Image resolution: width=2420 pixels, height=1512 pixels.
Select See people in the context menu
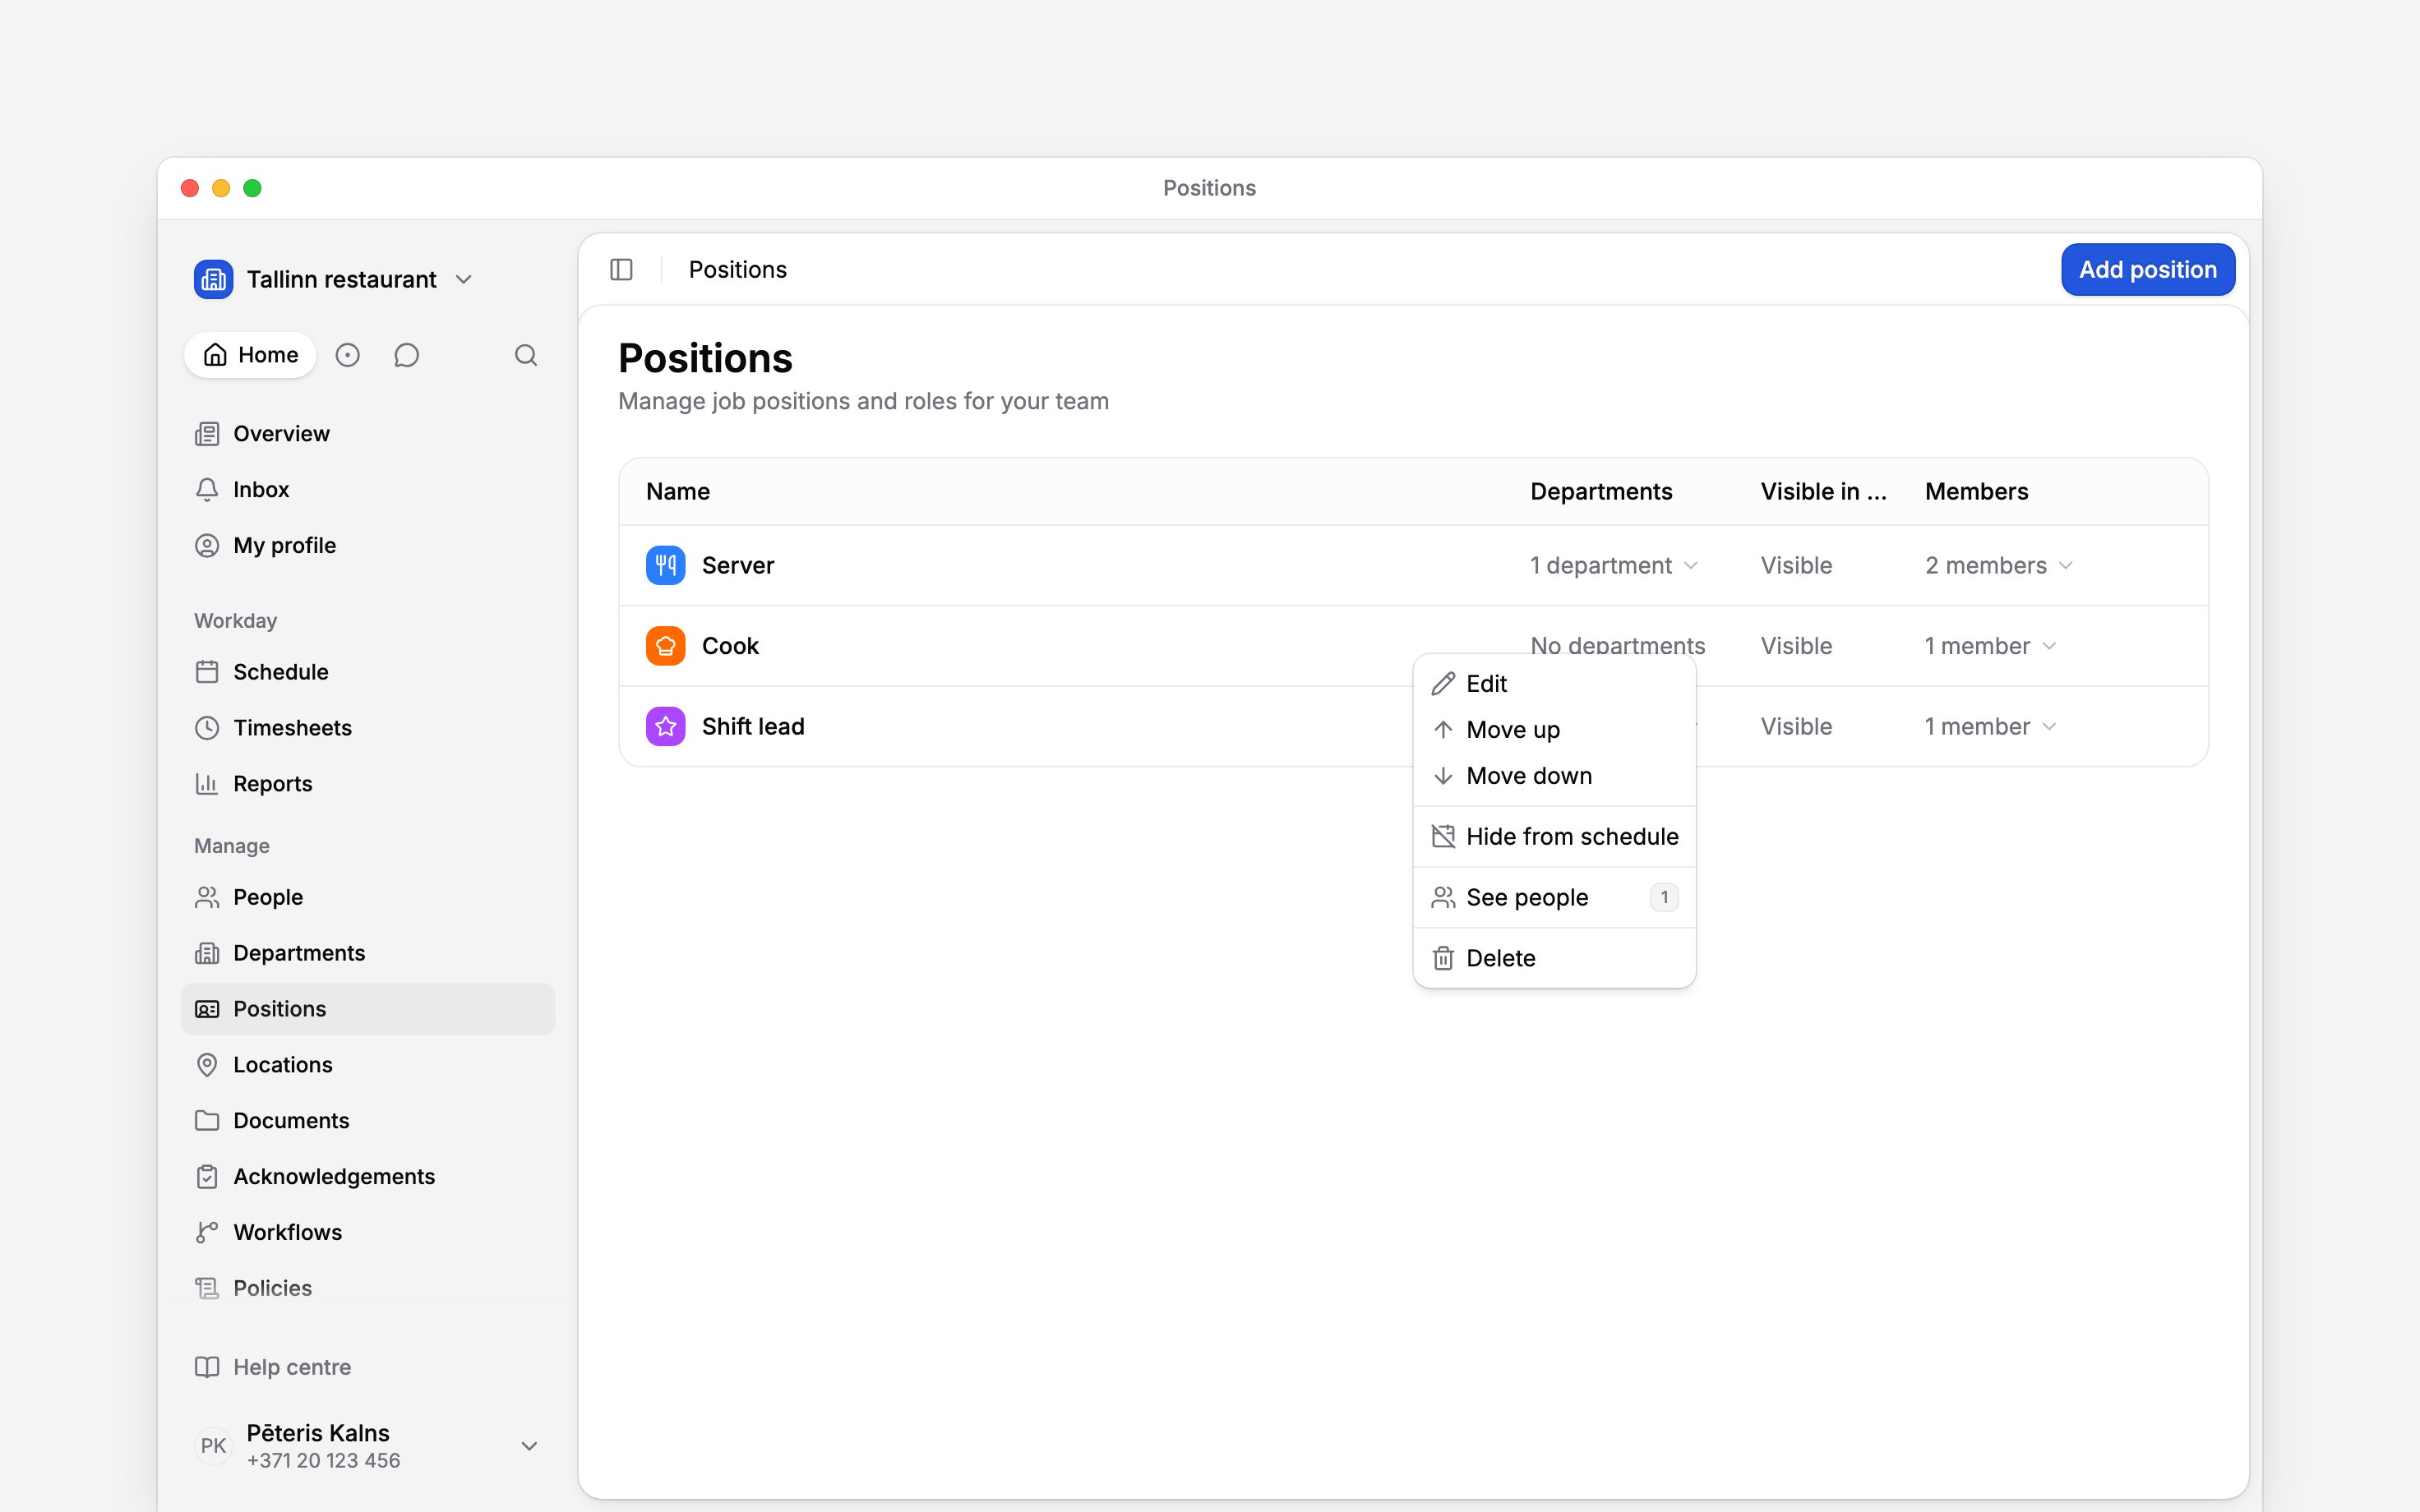(x=1554, y=897)
